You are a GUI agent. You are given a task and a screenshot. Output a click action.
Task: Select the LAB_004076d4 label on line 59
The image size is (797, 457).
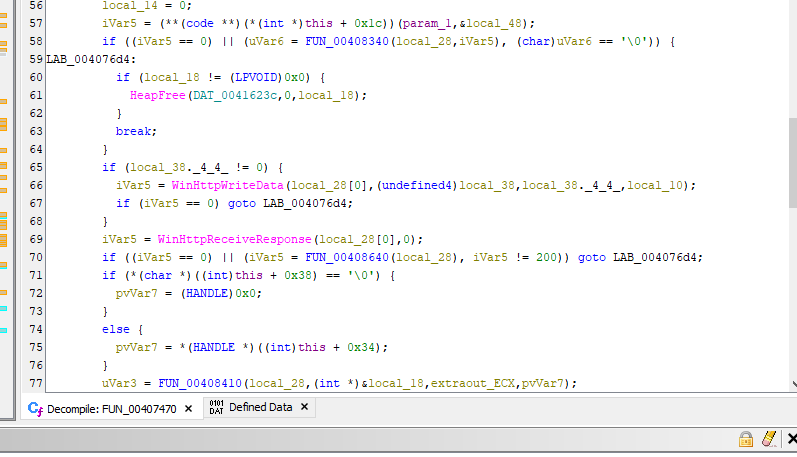[x=84, y=59]
